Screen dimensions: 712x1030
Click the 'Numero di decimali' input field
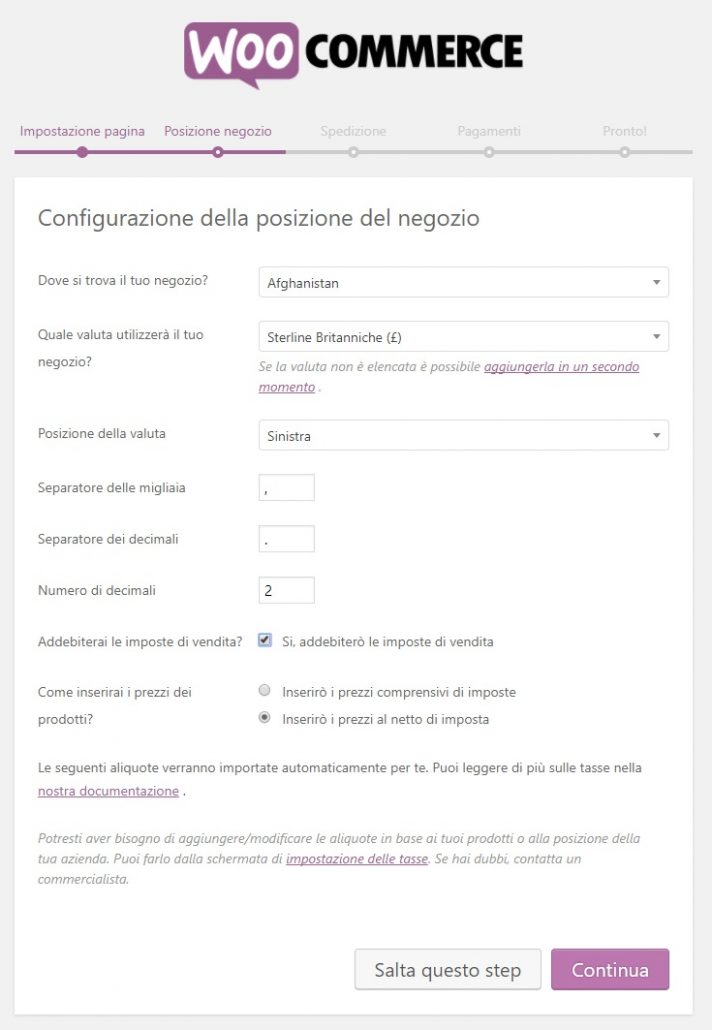pos(286,590)
